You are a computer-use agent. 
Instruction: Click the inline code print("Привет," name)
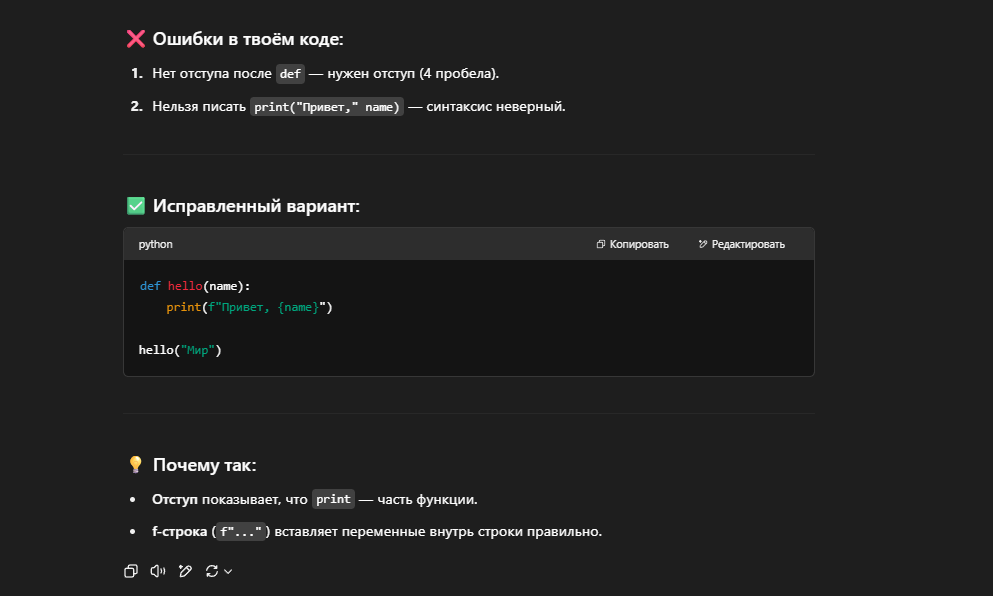[x=327, y=107]
